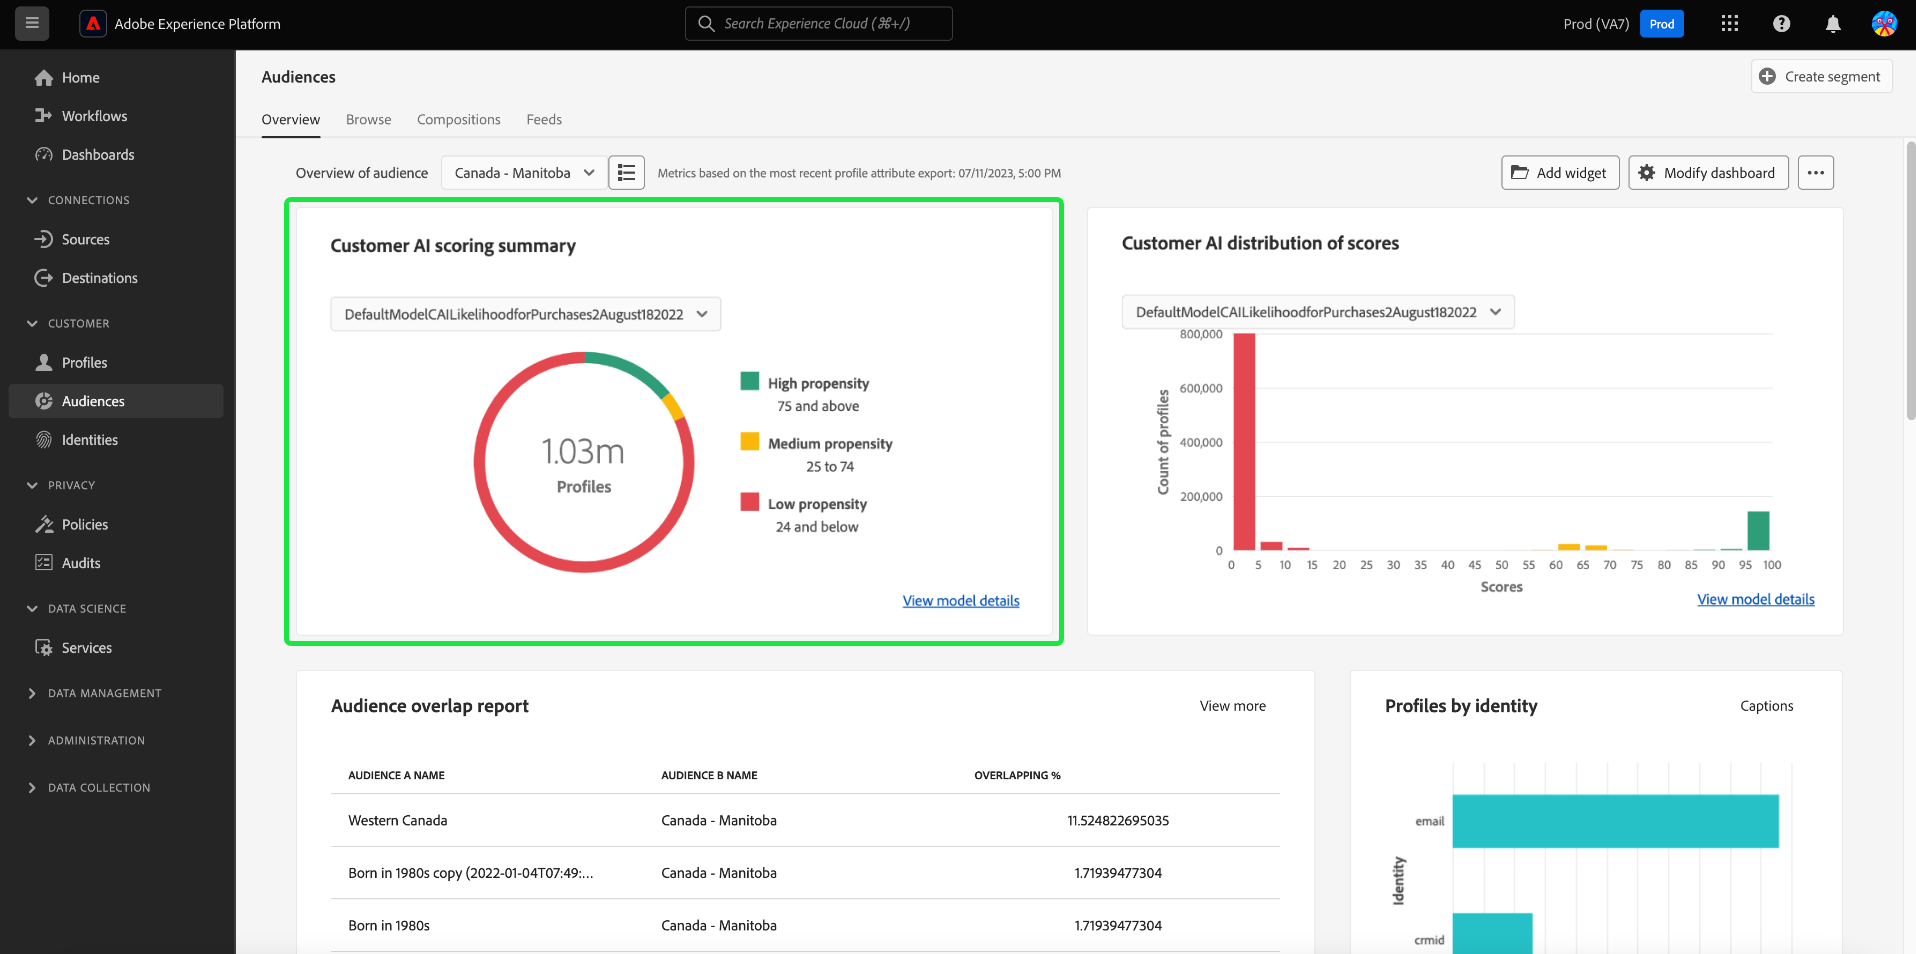Image resolution: width=1916 pixels, height=954 pixels.
Task: Open the help question mark icon
Action: coord(1781,24)
